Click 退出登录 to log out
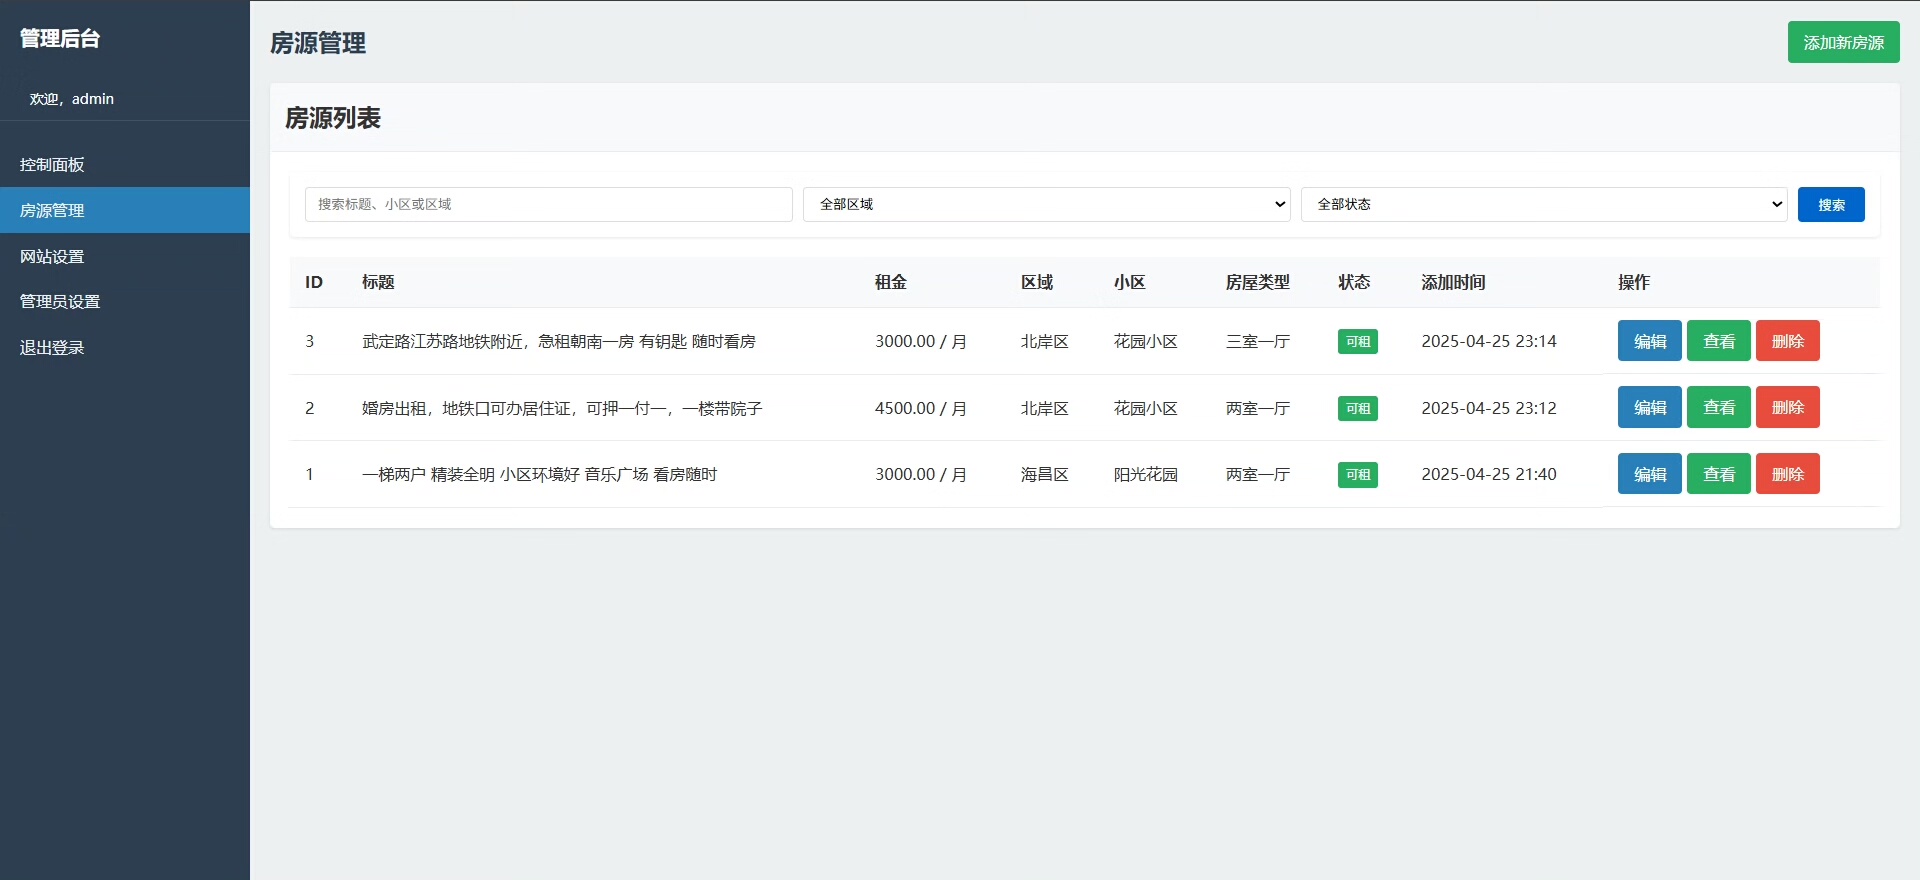Image resolution: width=1920 pixels, height=880 pixels. pos(52,347)
